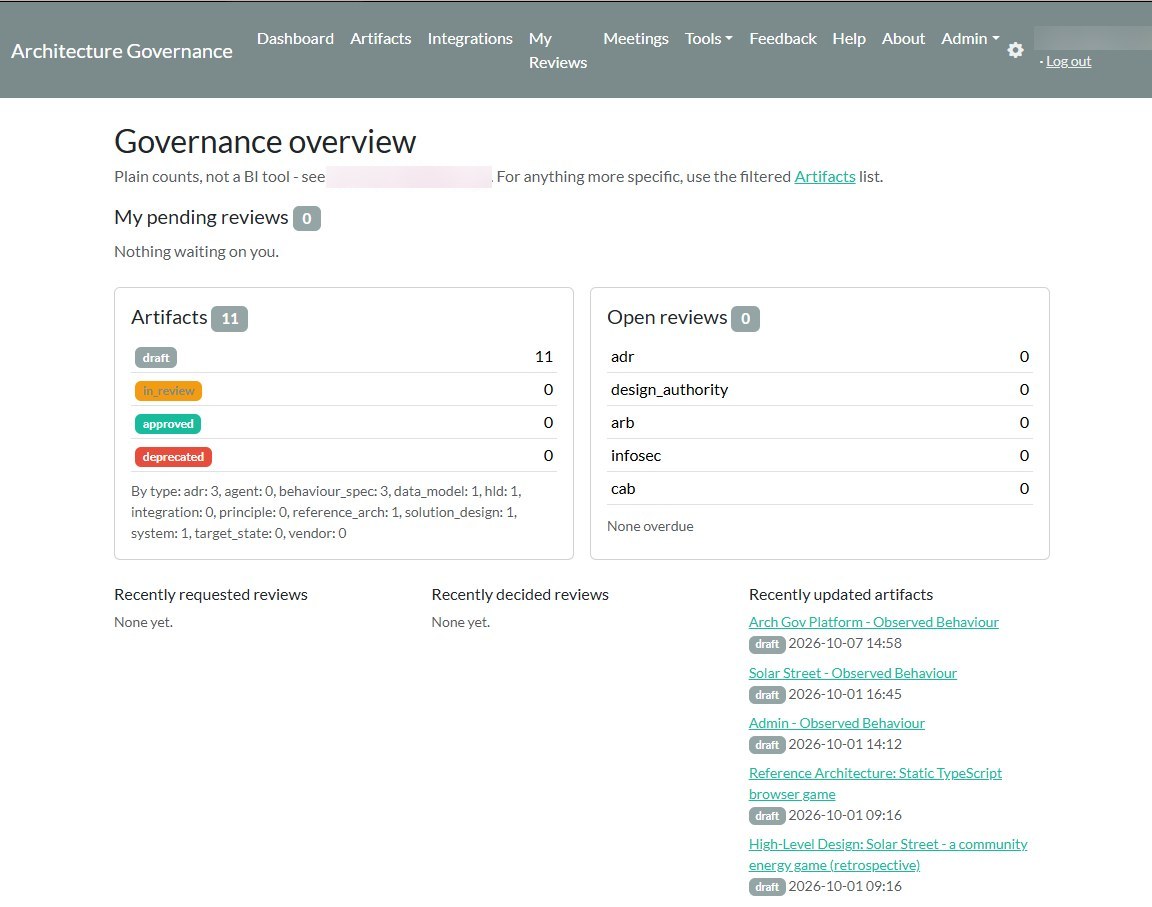
Task: Open High-Level Design: Solar Street artifact
Action: 888,855
